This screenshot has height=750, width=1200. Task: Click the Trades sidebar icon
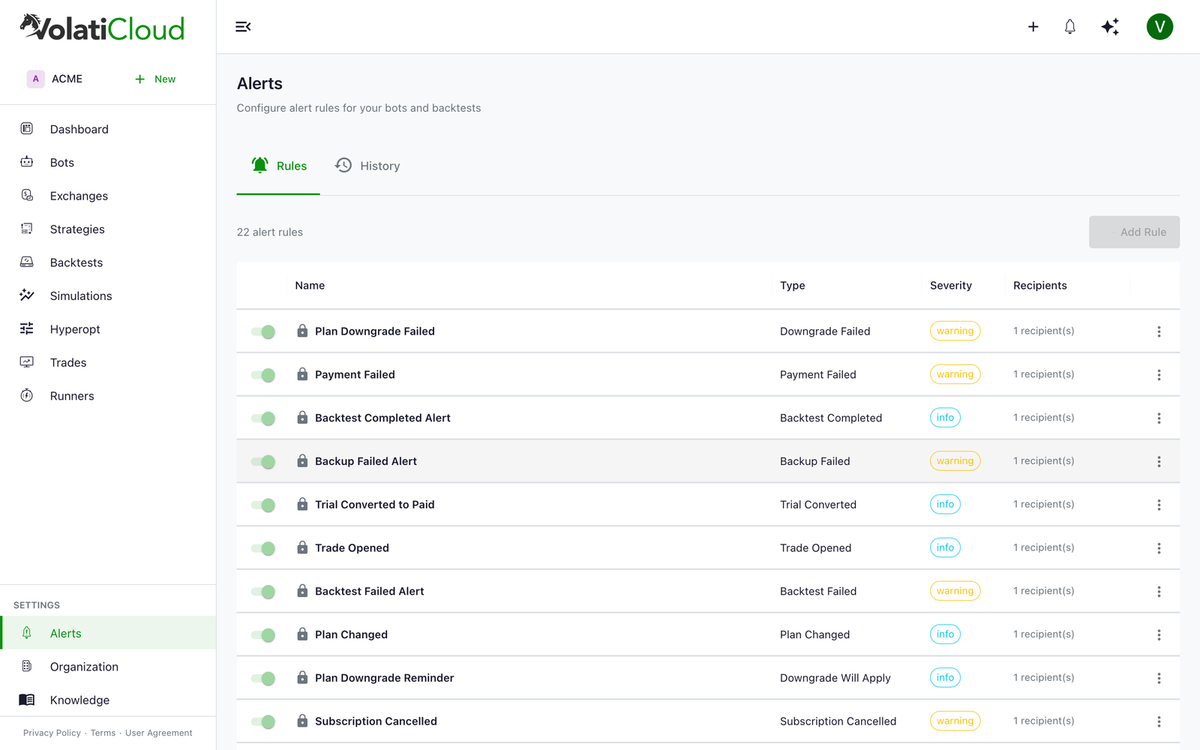(27, 362)
